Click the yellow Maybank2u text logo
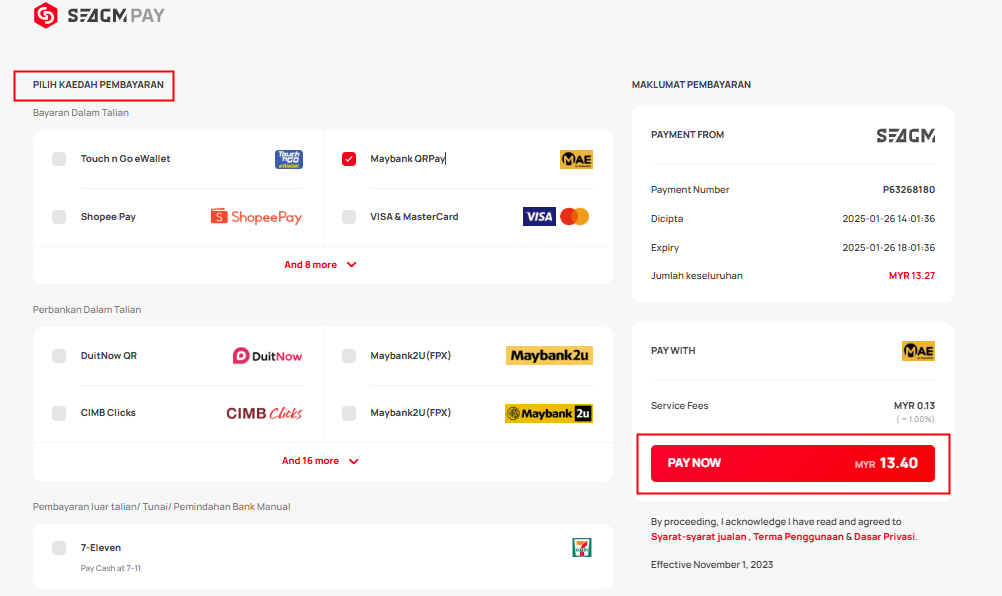This screenshot has height=596, width=1002. tap(550, 356)
